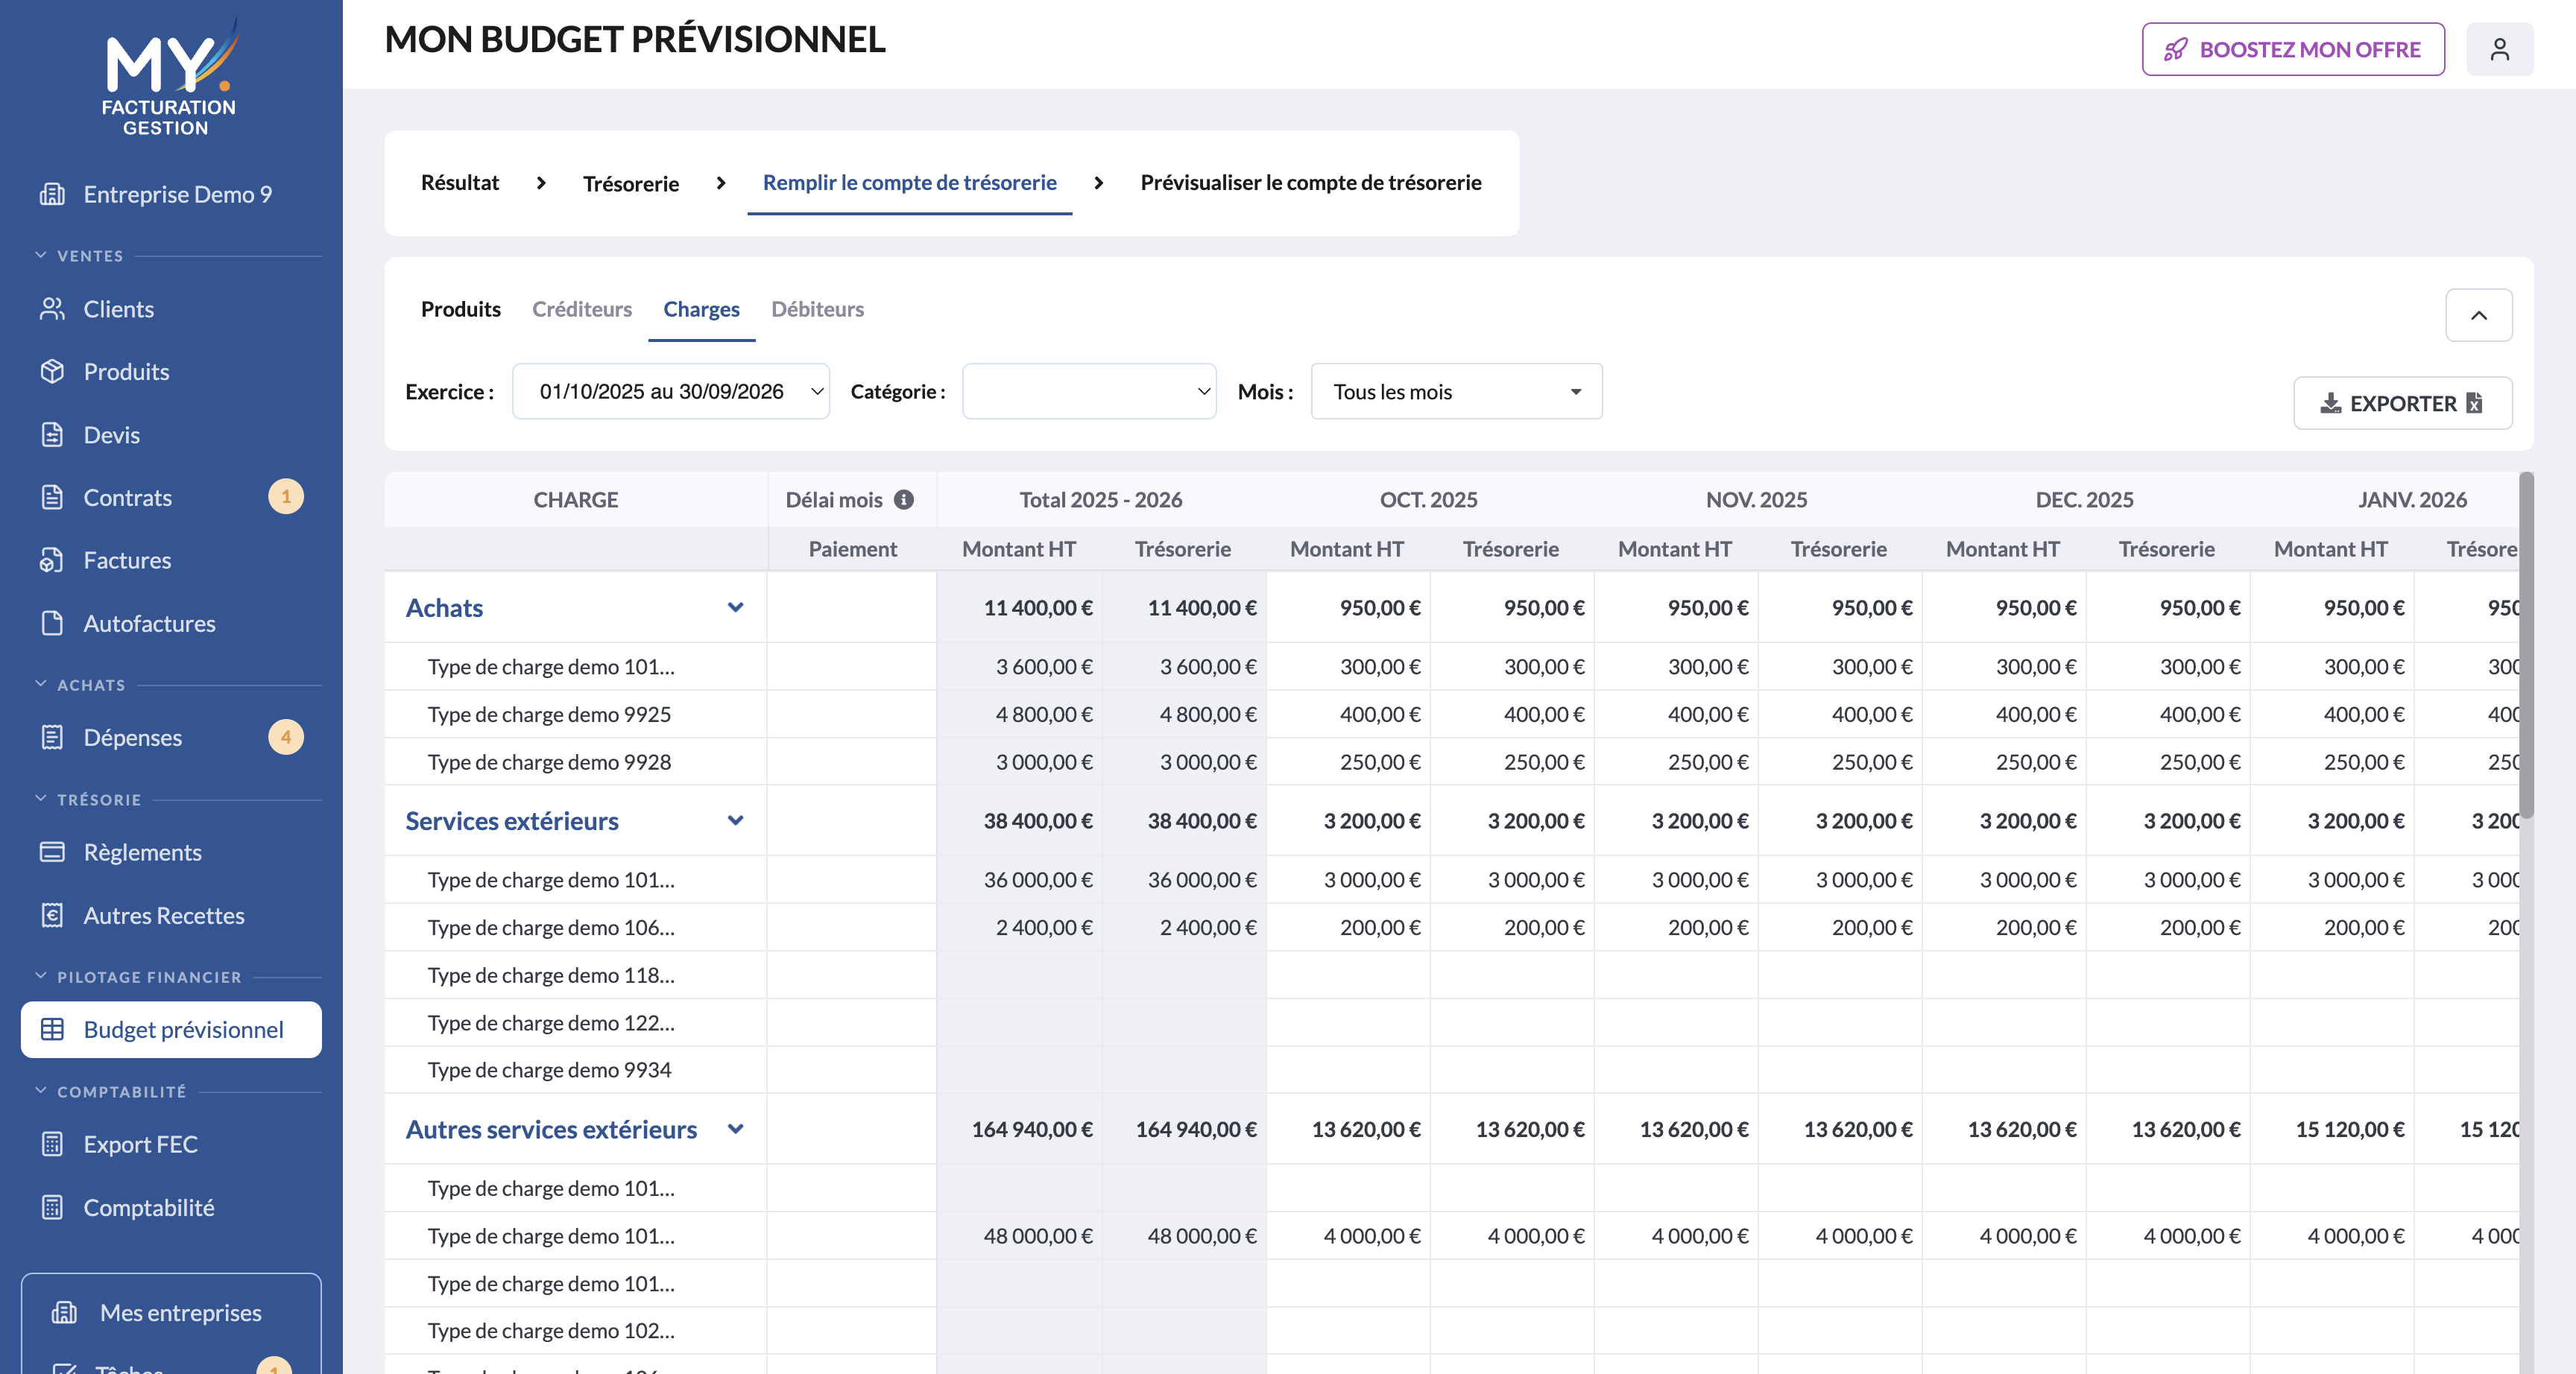Screen dimensions: 2576x1374
Task: Collapse the VENTES sidebar section
Action: click(x=41, y=255)
